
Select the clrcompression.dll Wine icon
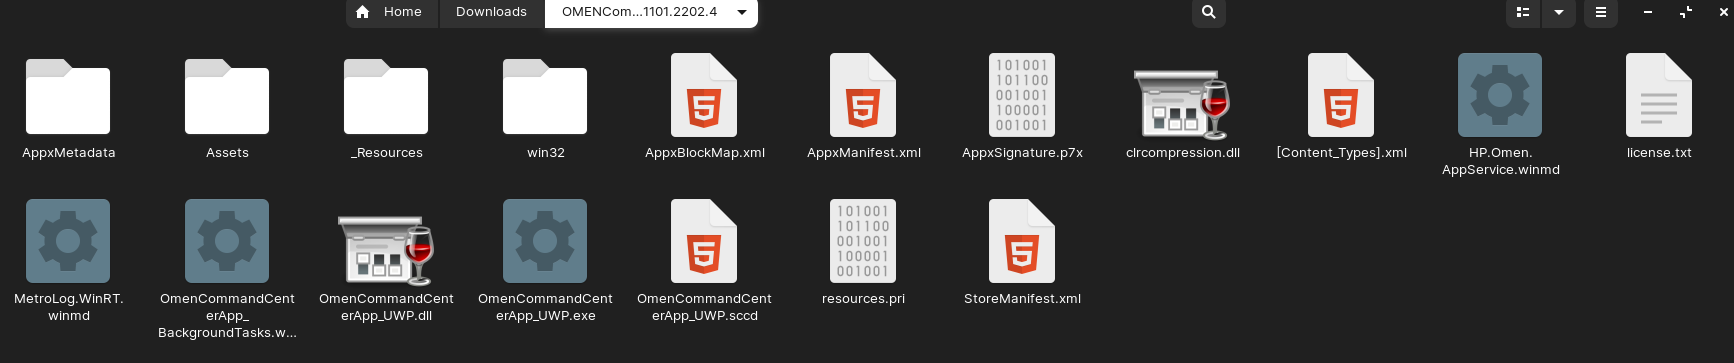1181,104
